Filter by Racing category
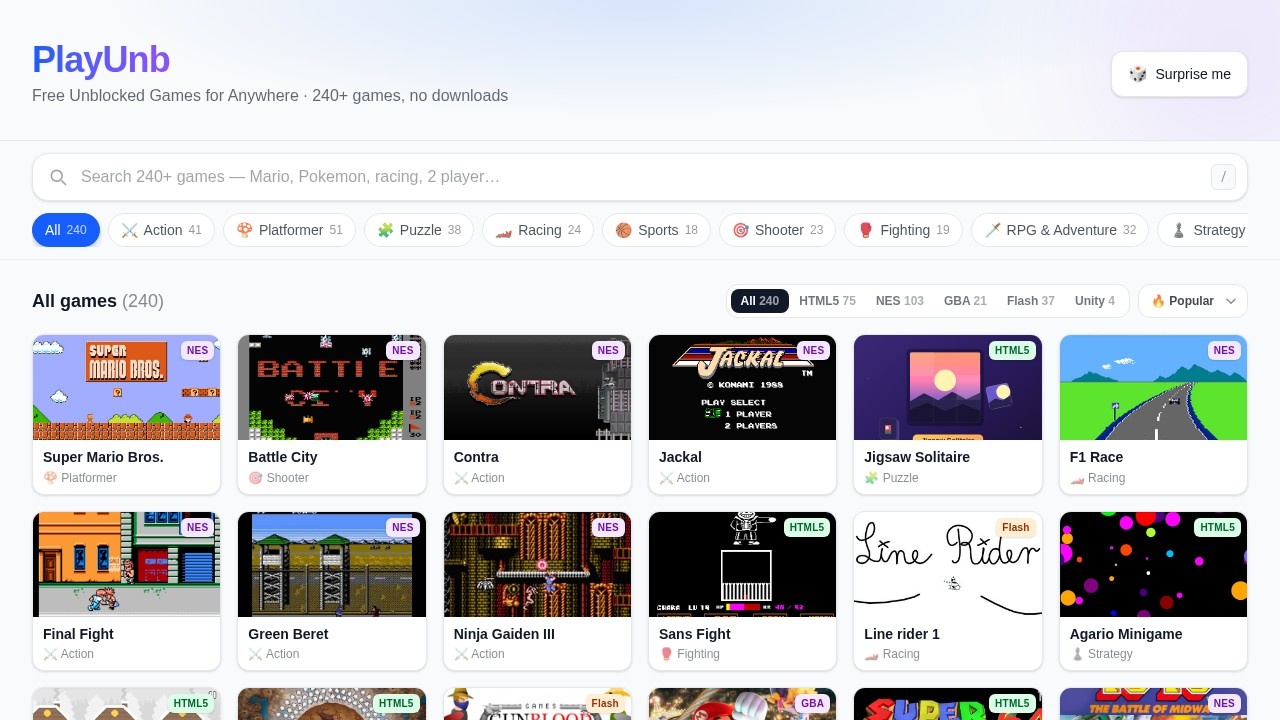The width and height of the screenshot is (1280, 720). (538, 230)
